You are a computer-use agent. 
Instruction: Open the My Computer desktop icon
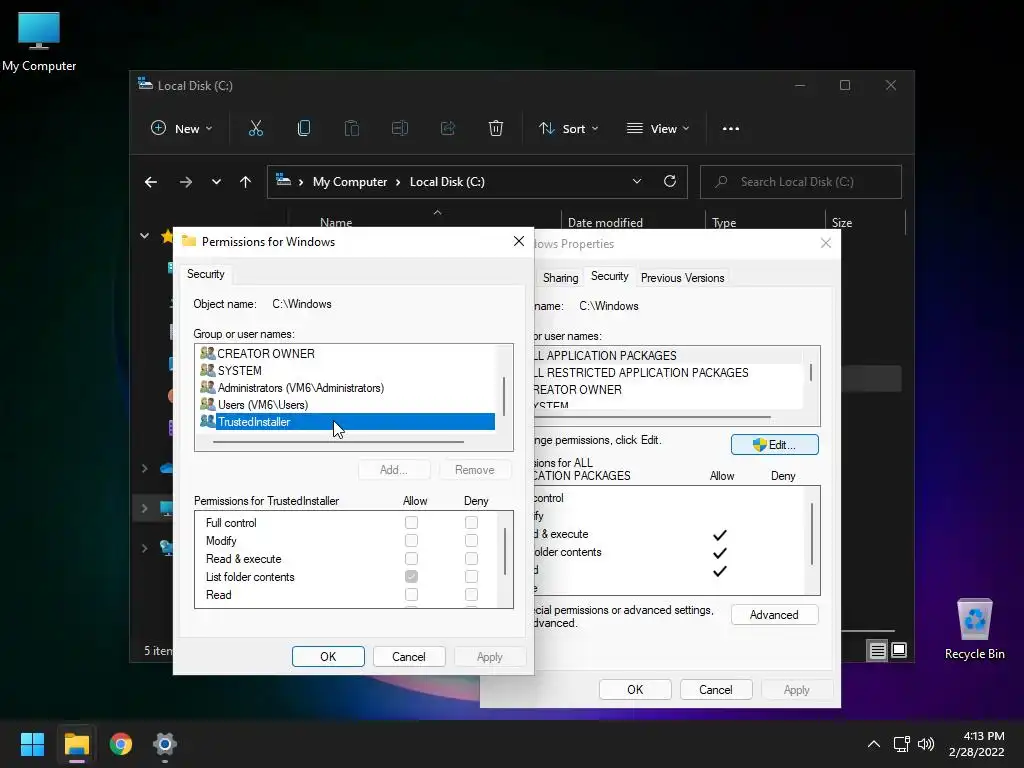(39, 41)
